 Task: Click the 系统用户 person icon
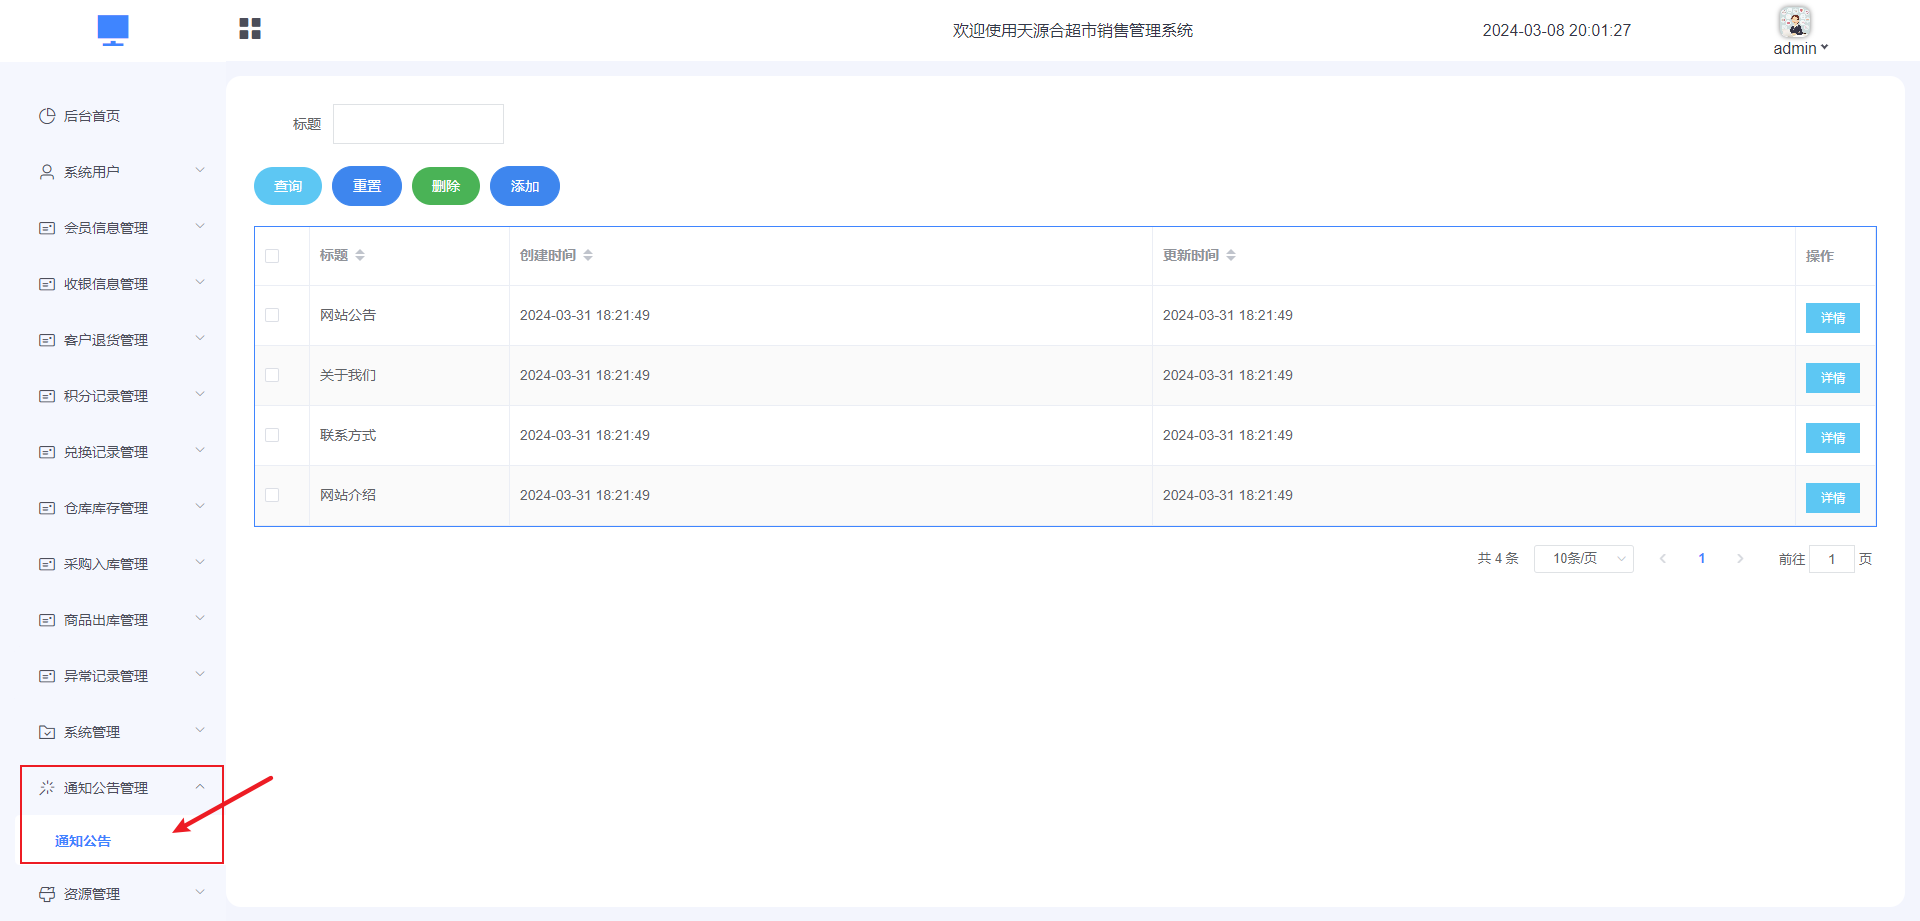pos(47,172)
